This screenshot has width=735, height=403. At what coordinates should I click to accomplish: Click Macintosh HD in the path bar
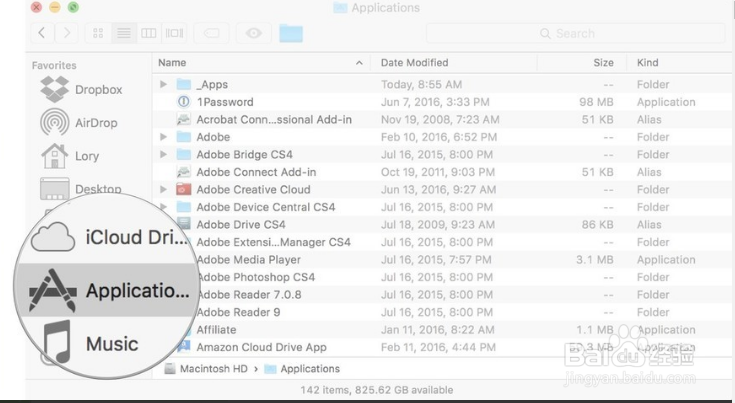[x=207, y=369]
